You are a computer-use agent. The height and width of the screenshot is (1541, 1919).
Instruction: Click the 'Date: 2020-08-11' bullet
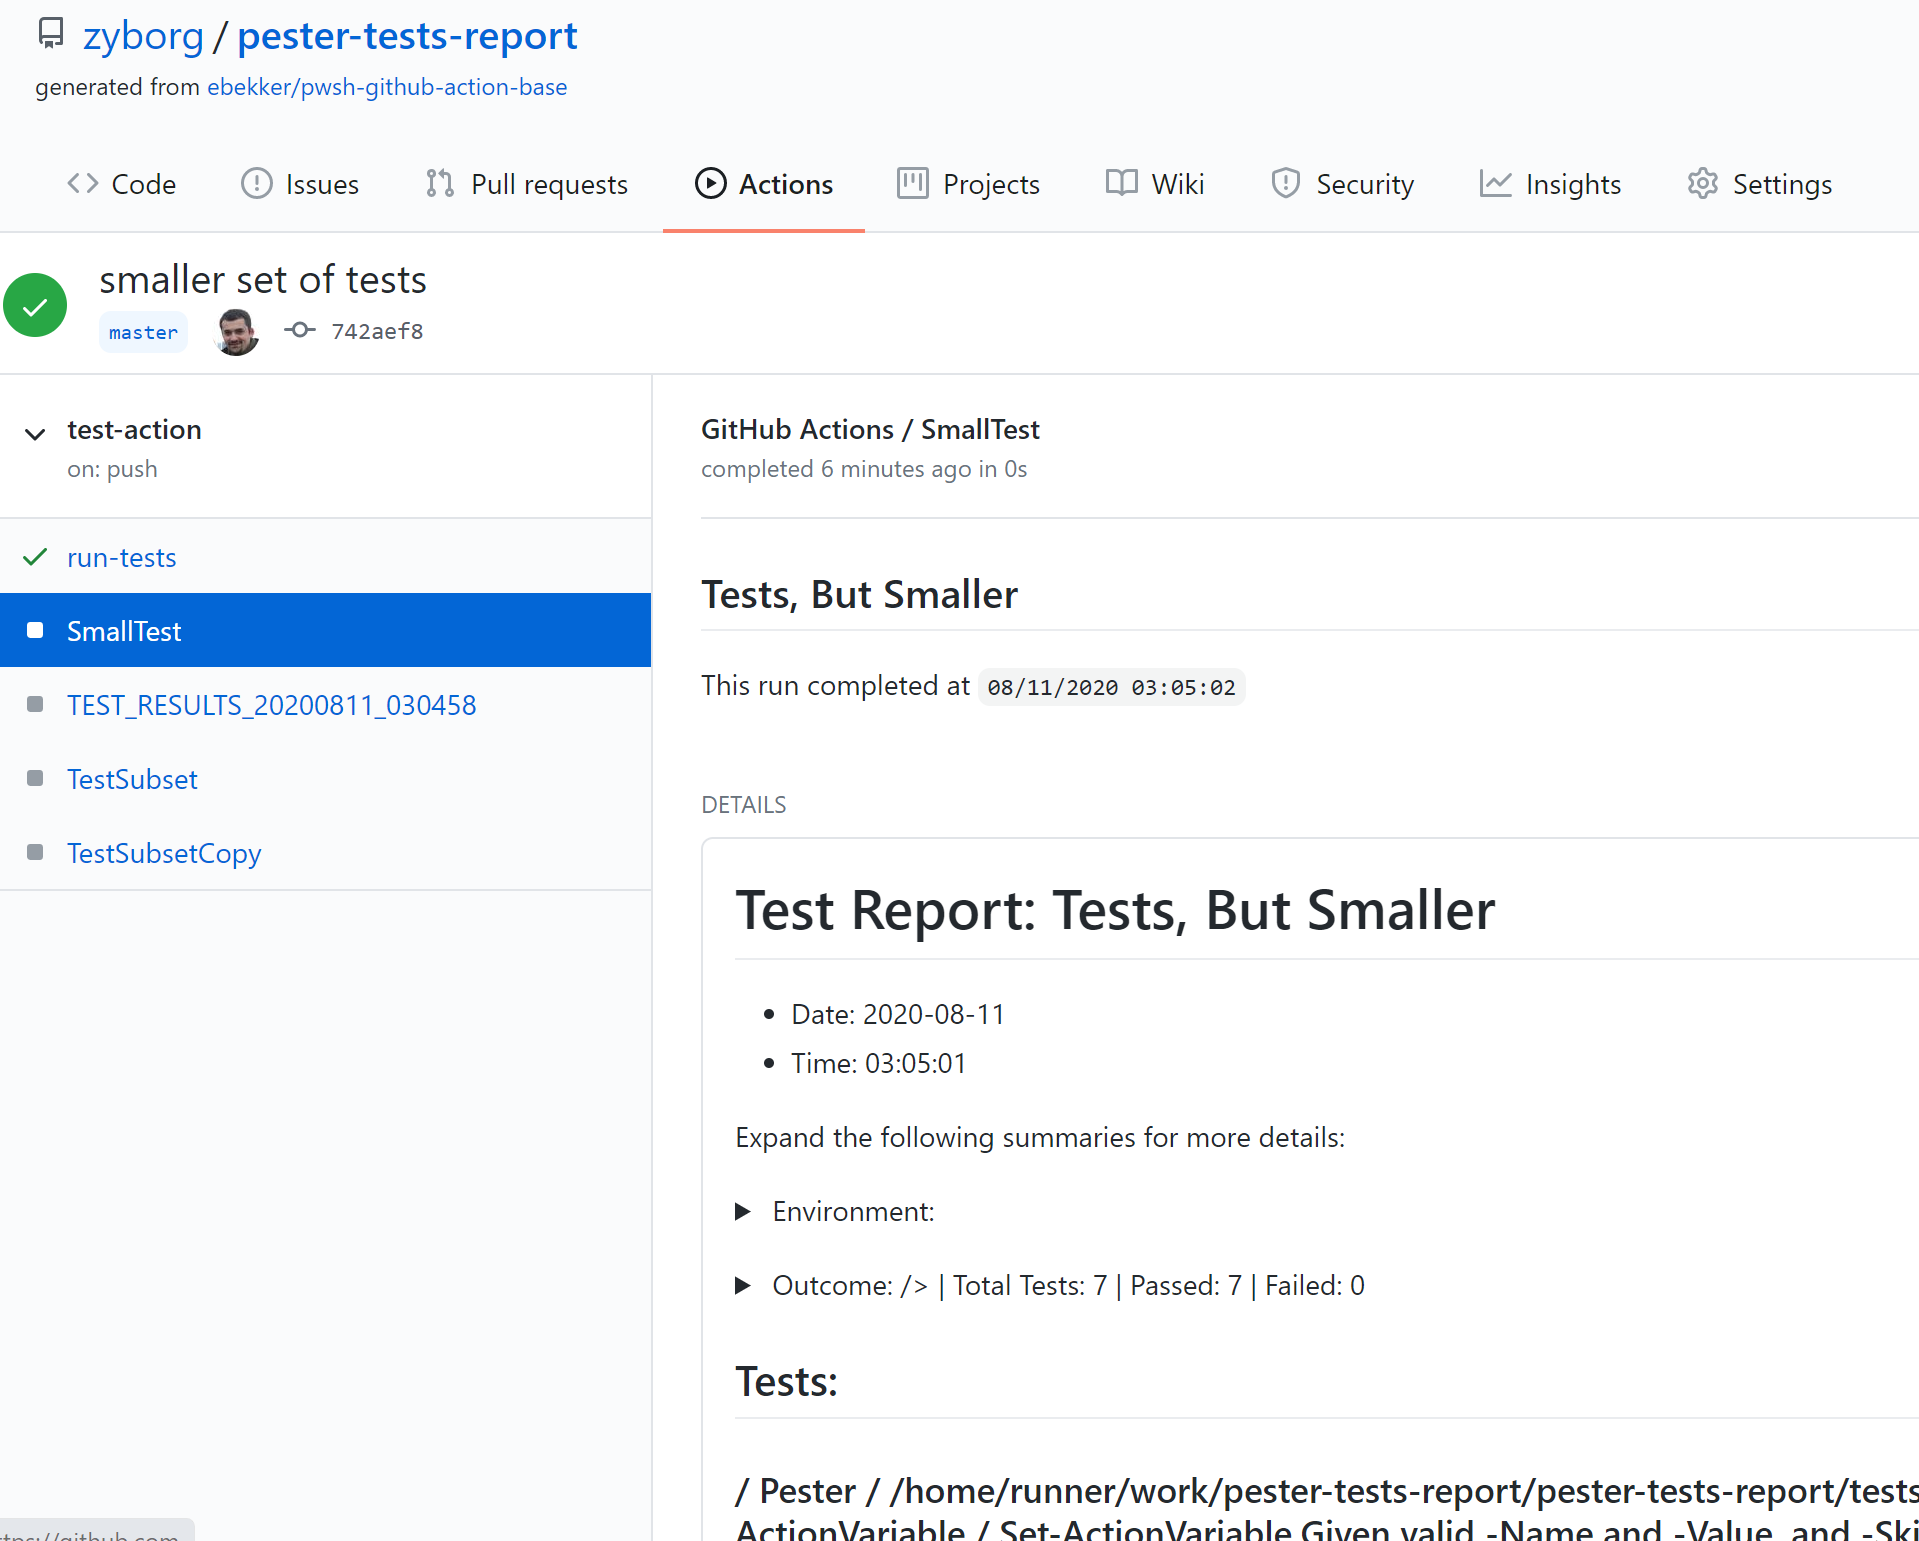click(x=897, y=1014)
